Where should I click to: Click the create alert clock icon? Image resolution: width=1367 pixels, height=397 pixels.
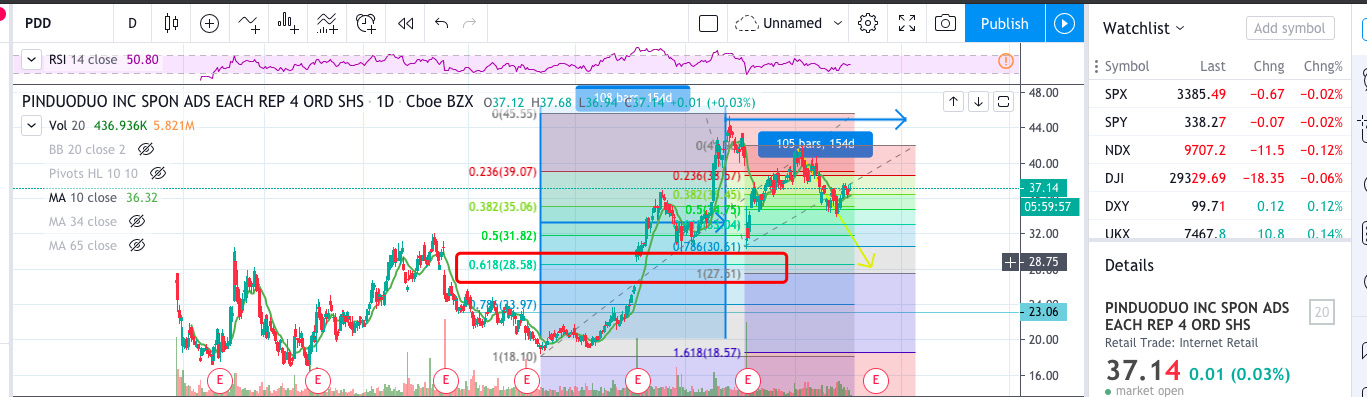[x=368, y=23]
